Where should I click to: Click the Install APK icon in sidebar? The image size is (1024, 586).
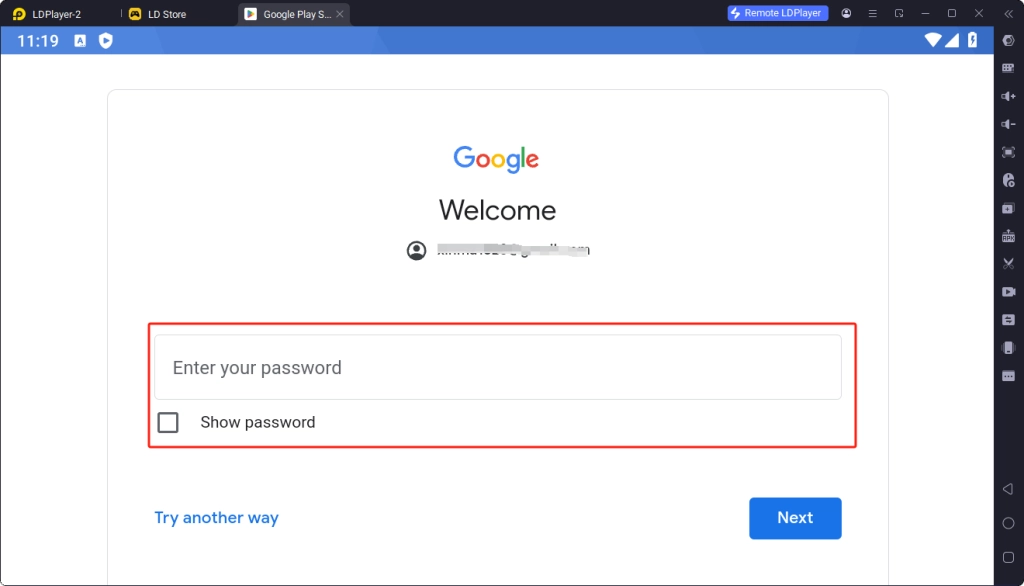1008,236
